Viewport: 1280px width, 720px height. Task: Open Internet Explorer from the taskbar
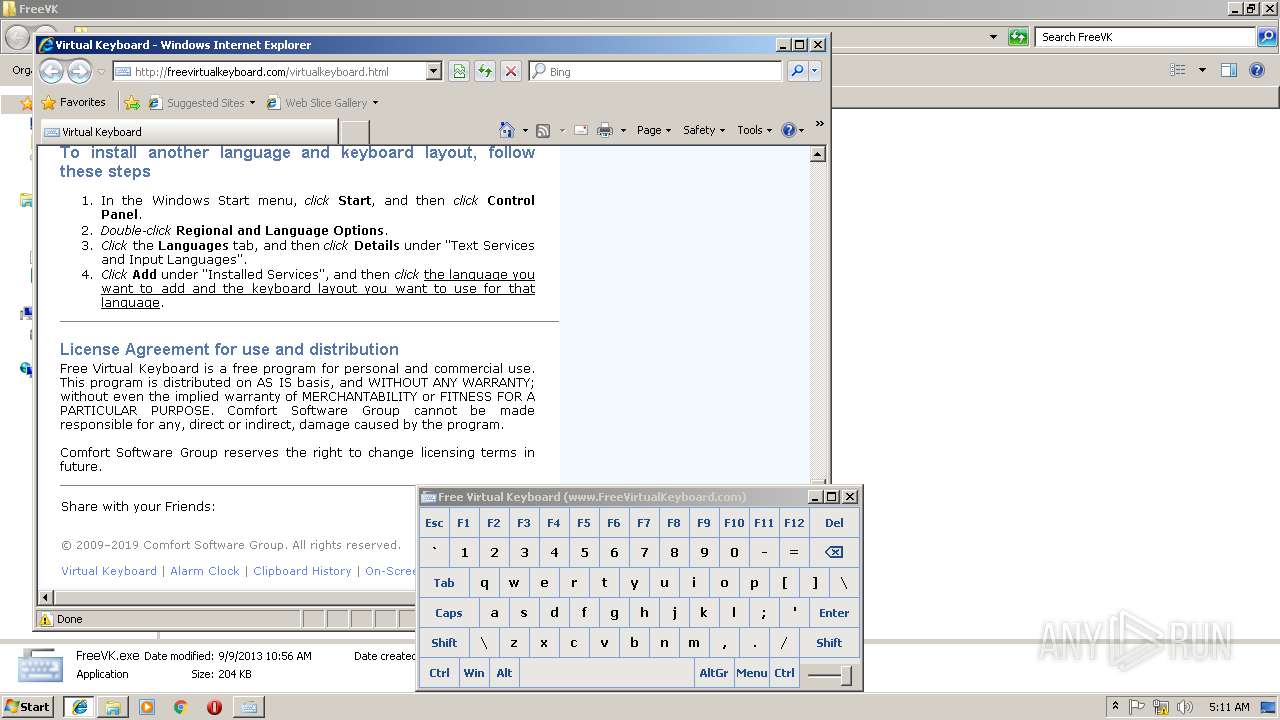click(x=79, y=707)
